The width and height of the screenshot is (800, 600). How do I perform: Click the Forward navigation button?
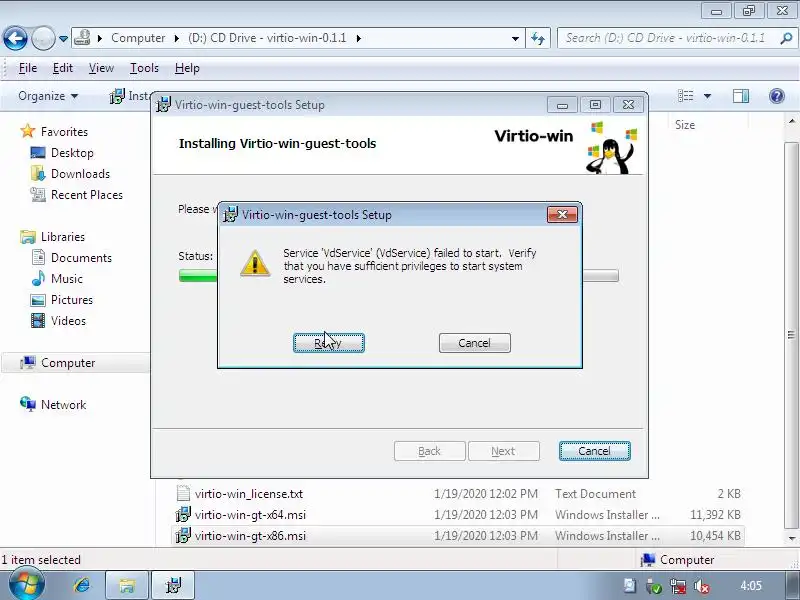(43, 38)
